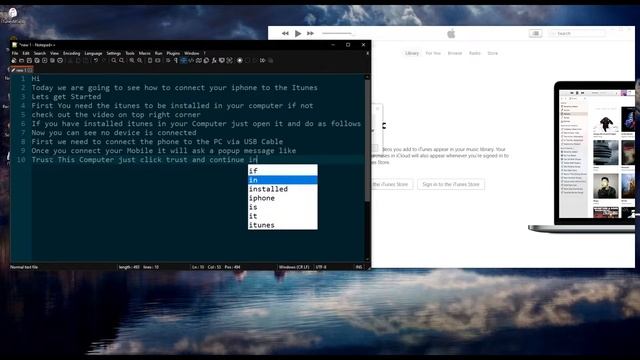The height and width of the screenshot is (360, 640).
Task: Undo the last edit from toolbar
Action: [96, 60]
